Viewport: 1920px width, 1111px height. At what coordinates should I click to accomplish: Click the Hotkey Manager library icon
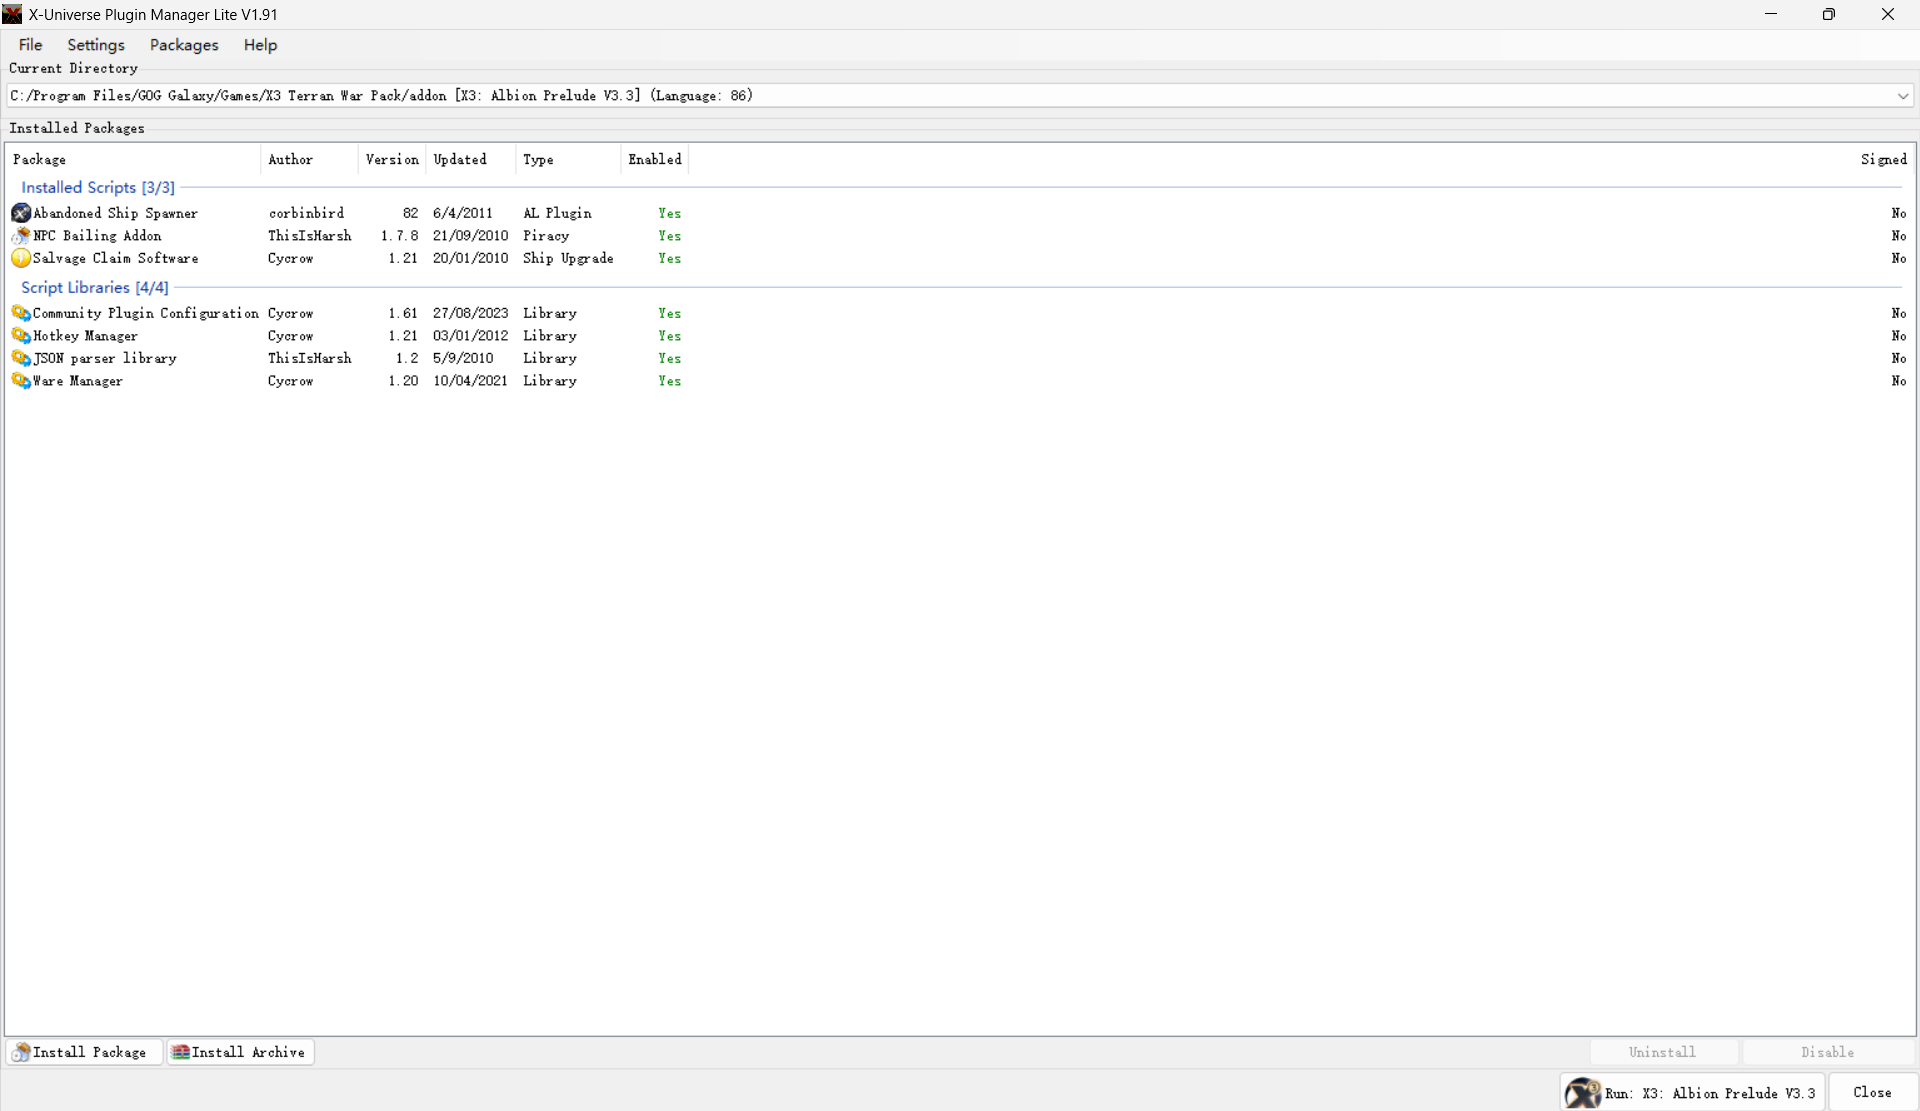click(x=21, y=336)
